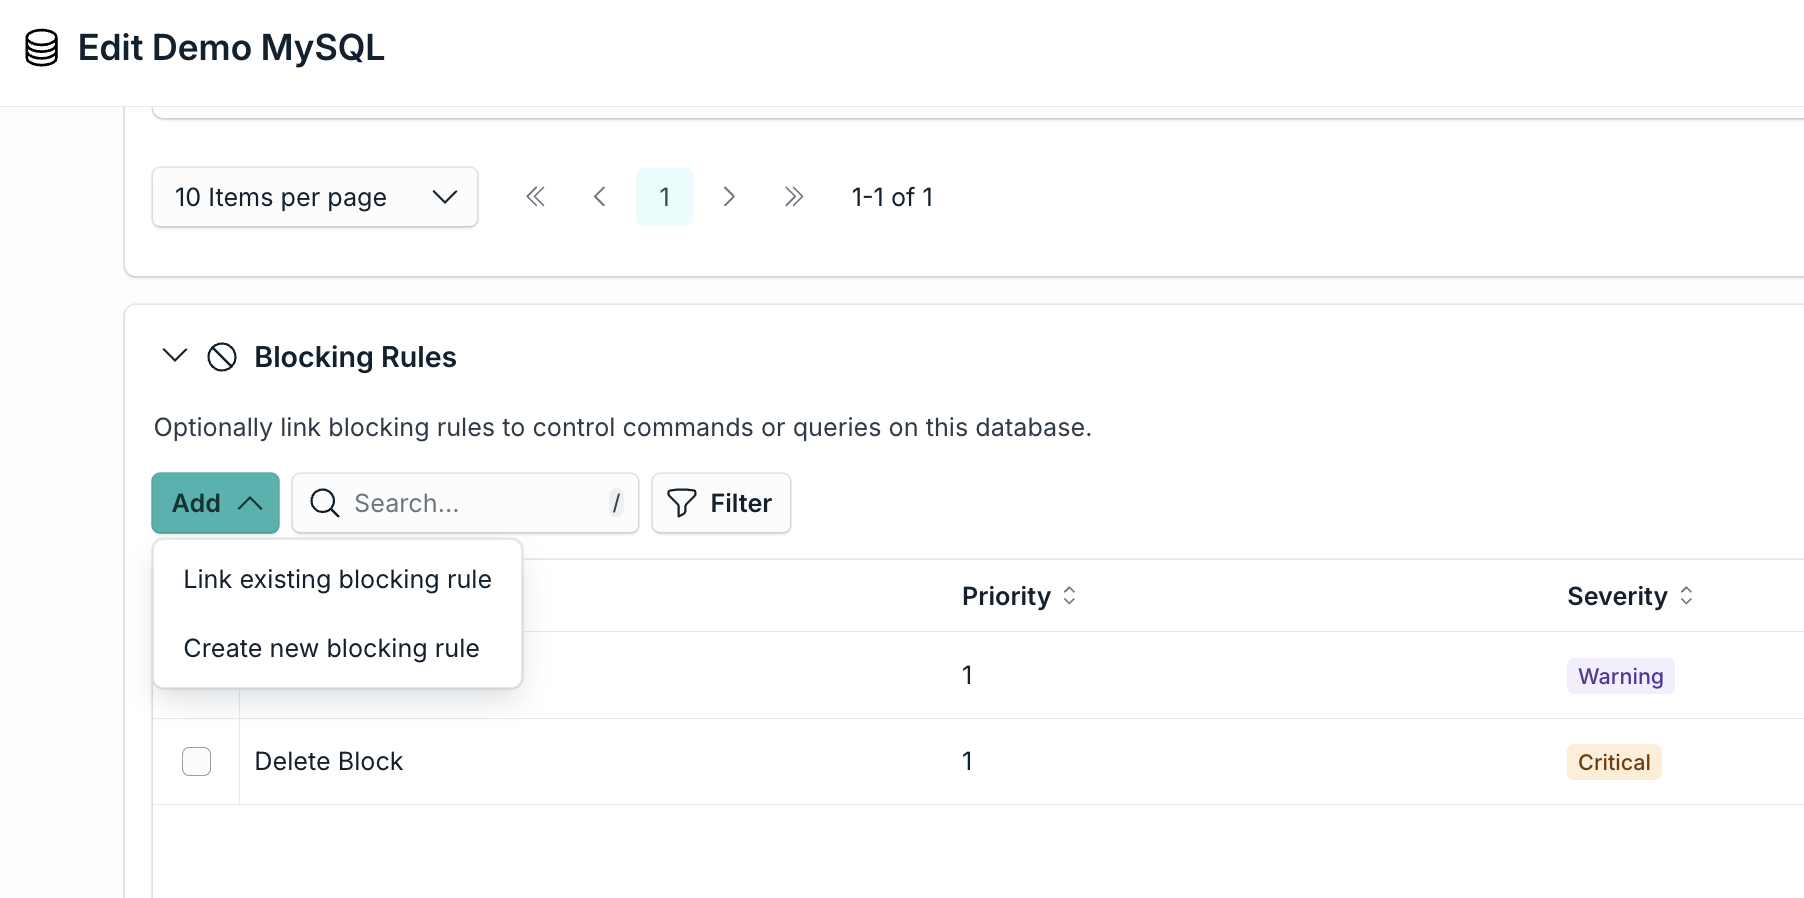Jump to the last page with double-right arrows
1804x898 pixels.
coord(794,197)
